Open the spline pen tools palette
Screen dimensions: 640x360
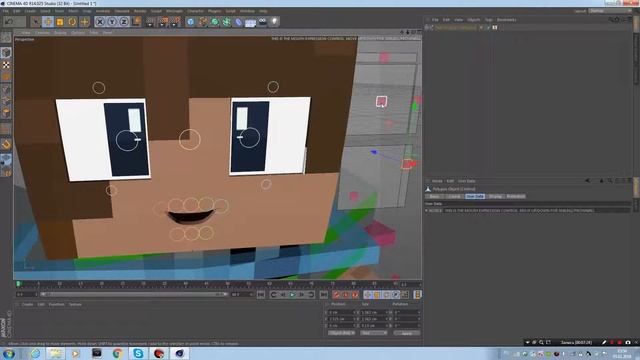[x=202, y=22]
